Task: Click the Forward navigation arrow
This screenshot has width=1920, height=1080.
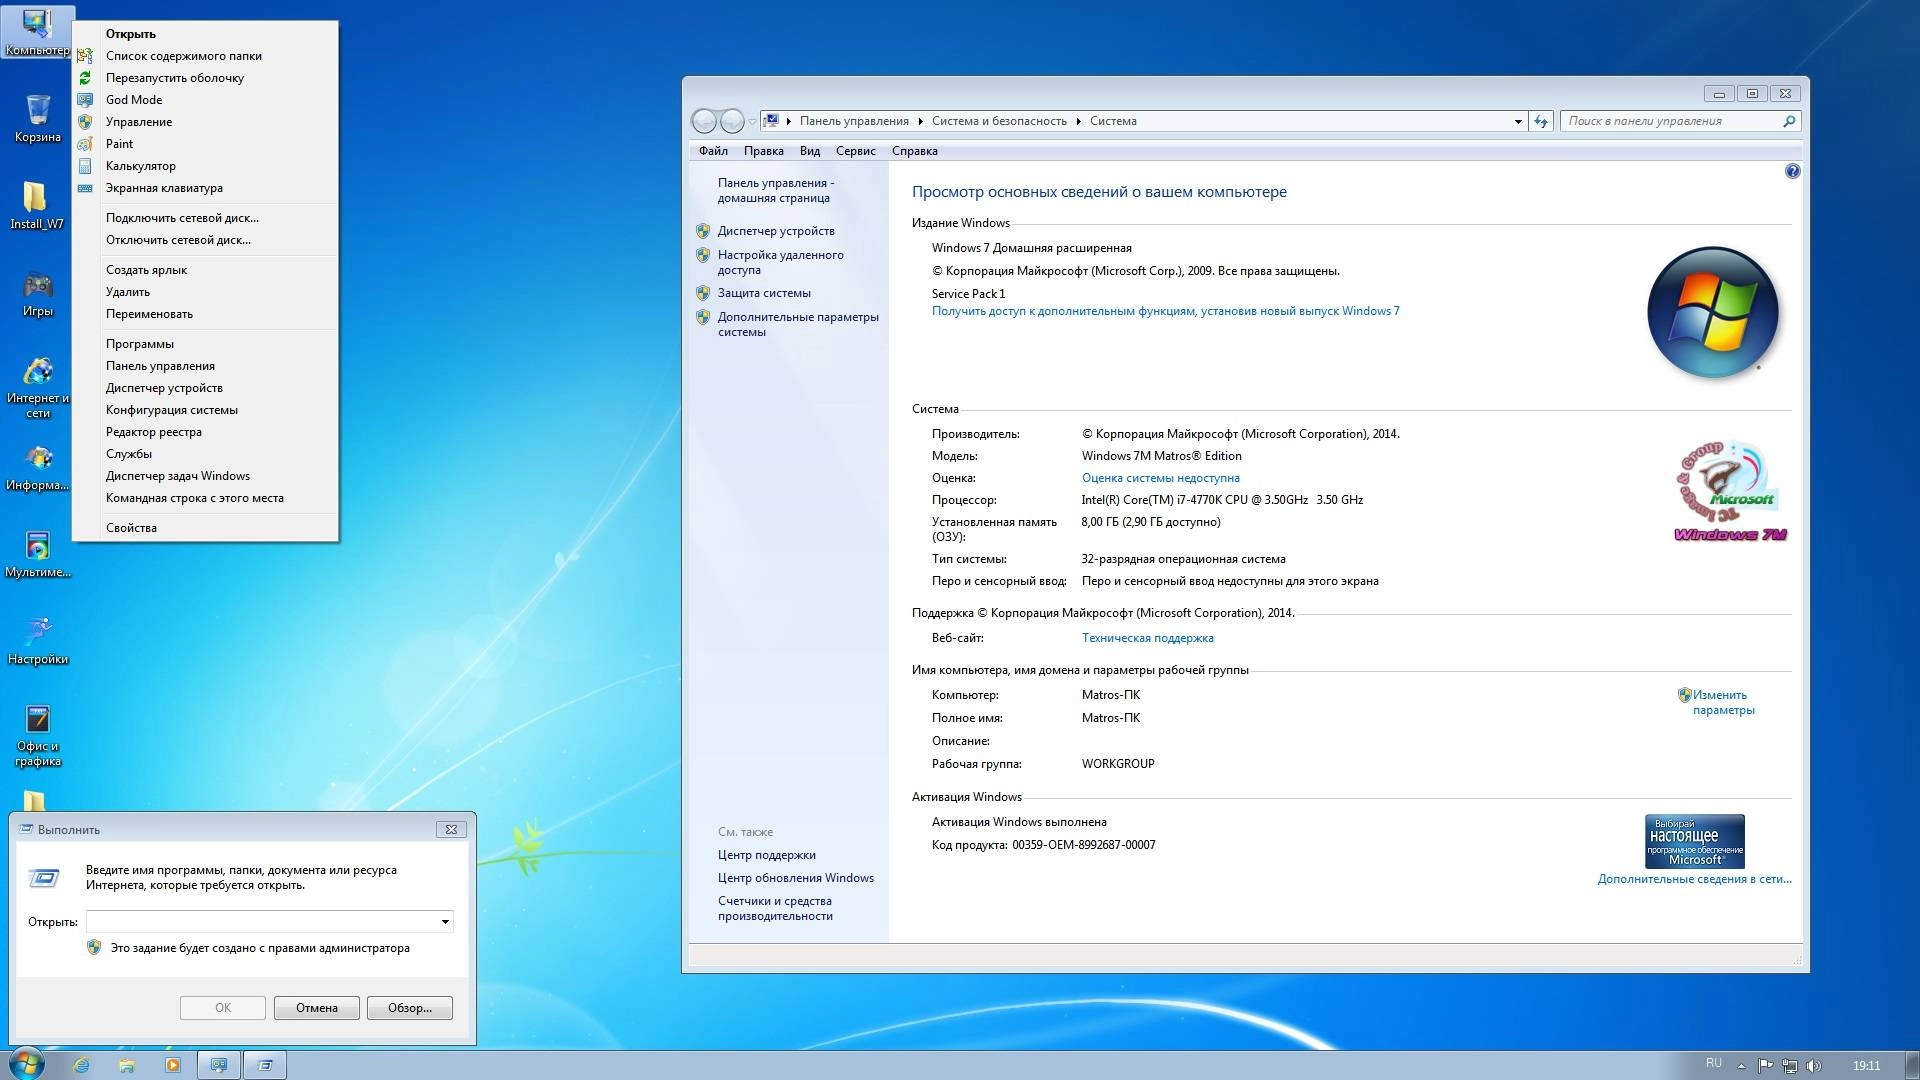Action: click(x=732, y=121)
